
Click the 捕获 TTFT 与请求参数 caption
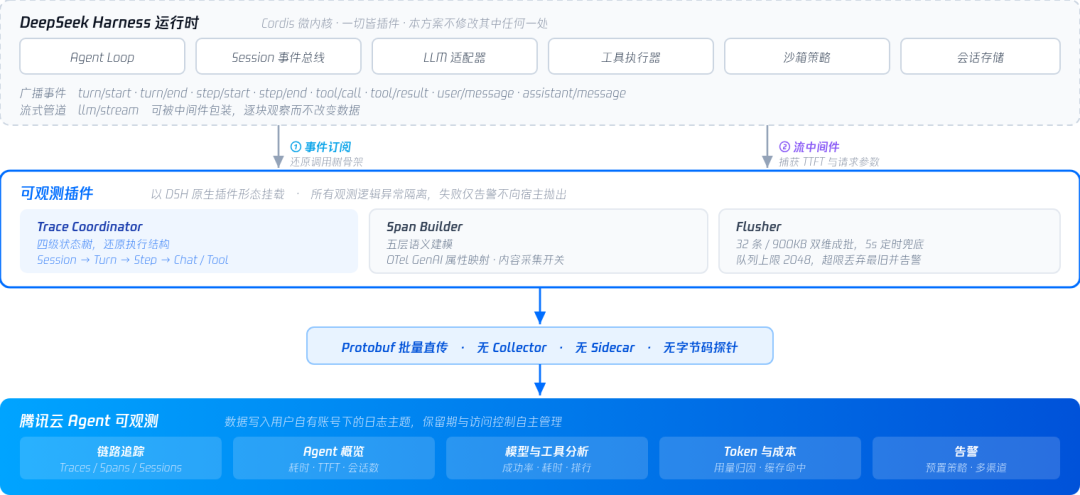(x=829, y=162)
